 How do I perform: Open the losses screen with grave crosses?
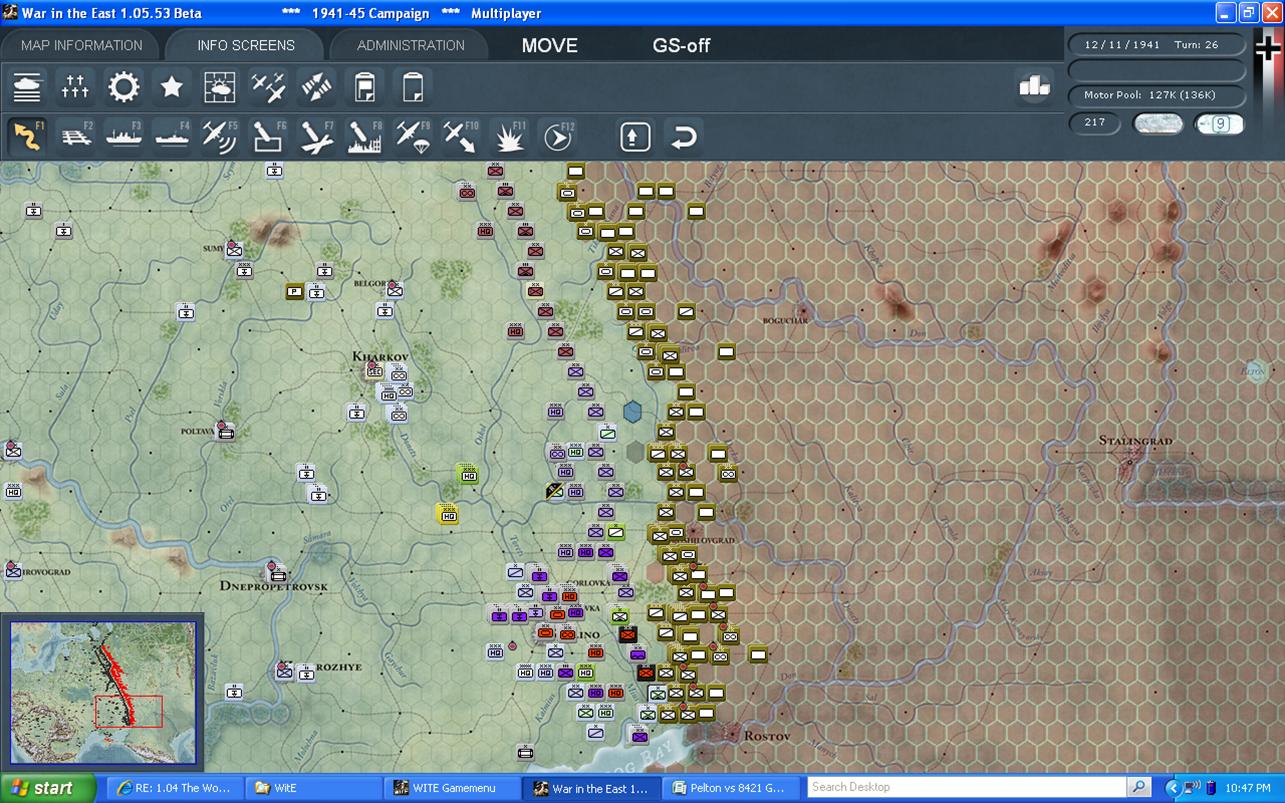75,87
